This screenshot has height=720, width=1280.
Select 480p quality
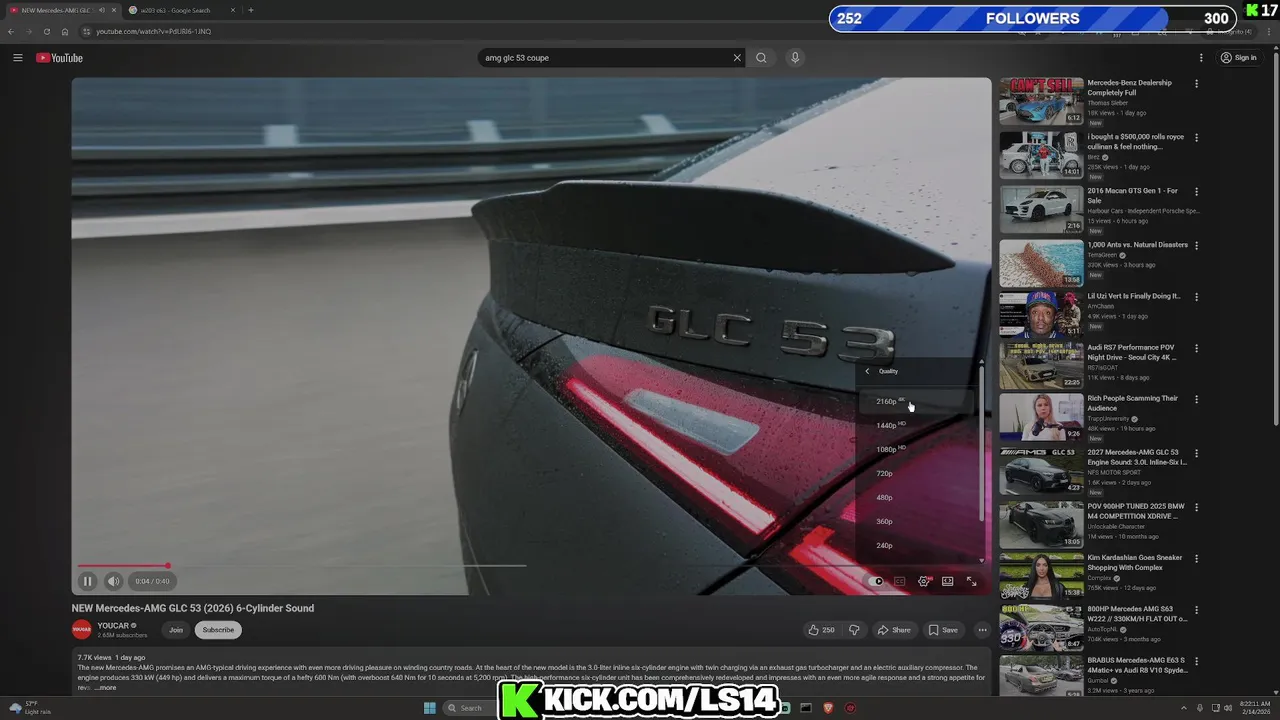pyautogui.click(x=915, y=497)
